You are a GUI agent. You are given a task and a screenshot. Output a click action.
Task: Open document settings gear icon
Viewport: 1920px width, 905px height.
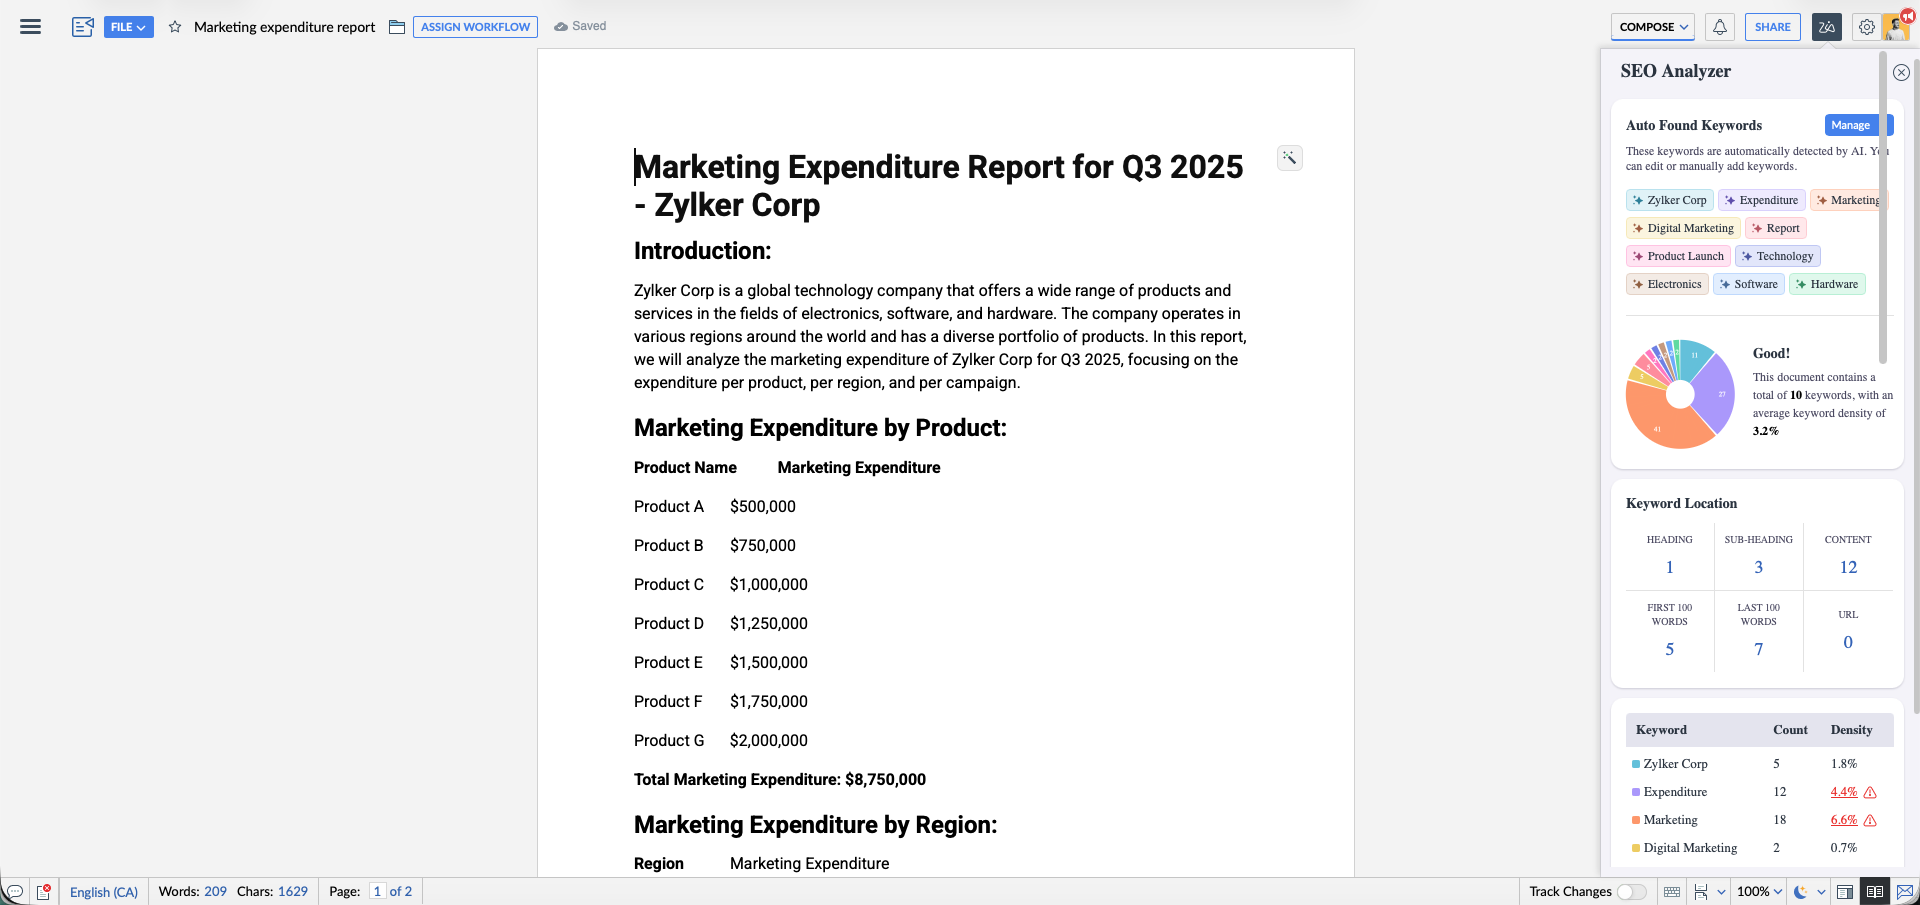pos(1866,27)
